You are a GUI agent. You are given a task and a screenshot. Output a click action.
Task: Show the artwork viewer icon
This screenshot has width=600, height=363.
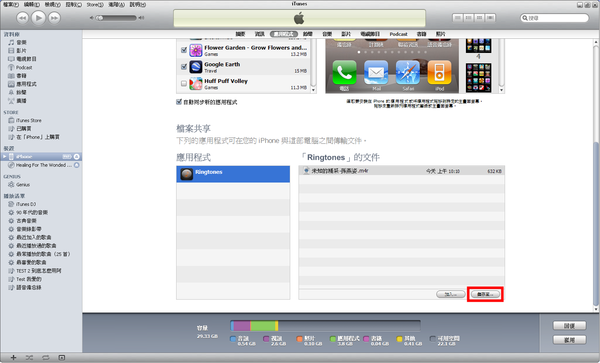click(62, 358)
